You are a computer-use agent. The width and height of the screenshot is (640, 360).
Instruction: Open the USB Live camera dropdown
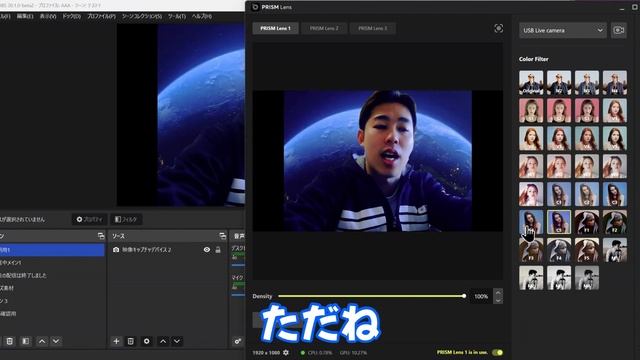[x=562, y=30]
